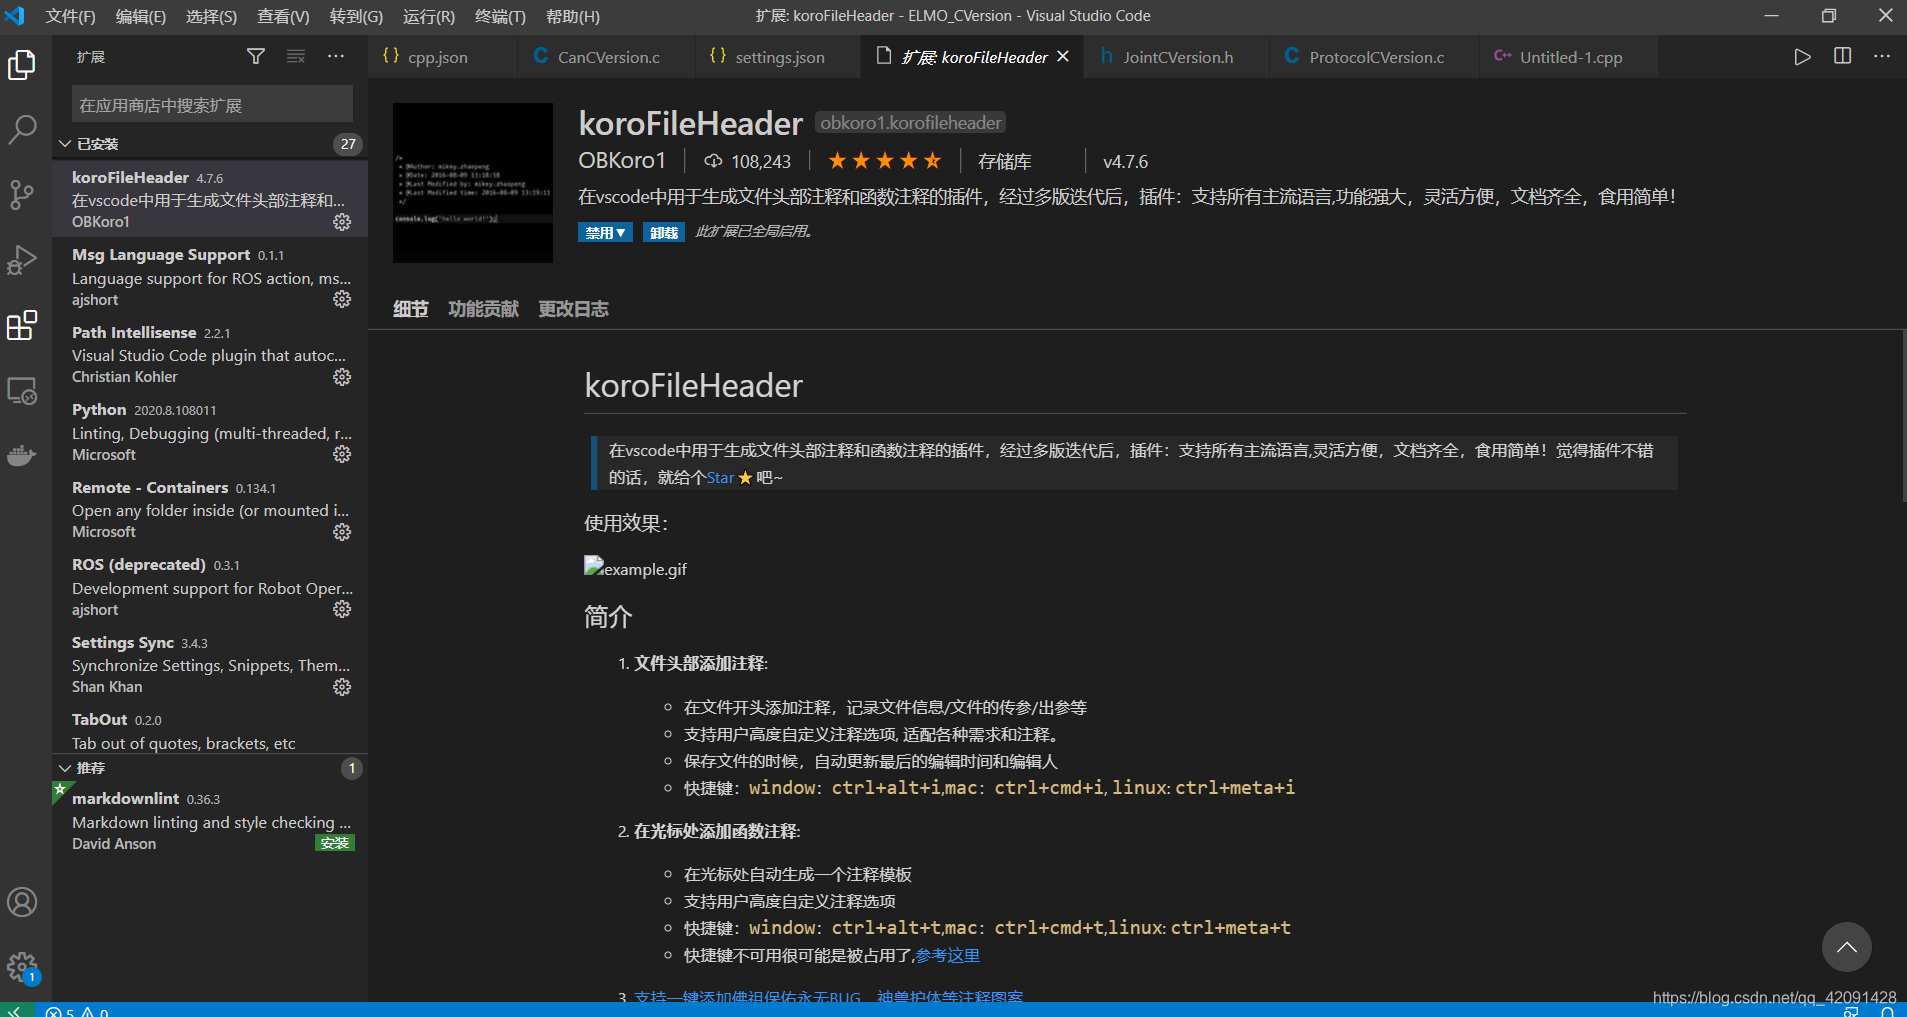
Task: Click the installed count badge 27
Action: [347, 144]
